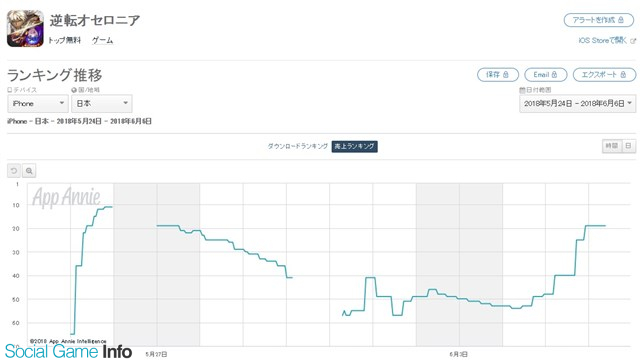Open the iPhone device dropdown
The image size is (640, 364).
(38, 104)
